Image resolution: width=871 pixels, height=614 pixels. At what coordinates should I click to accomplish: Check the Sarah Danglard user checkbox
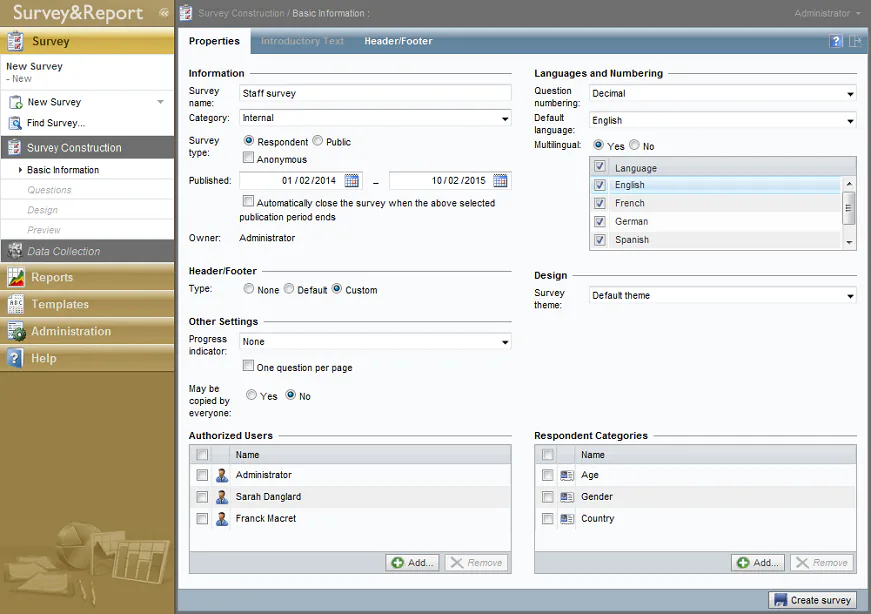coord(202,497)
